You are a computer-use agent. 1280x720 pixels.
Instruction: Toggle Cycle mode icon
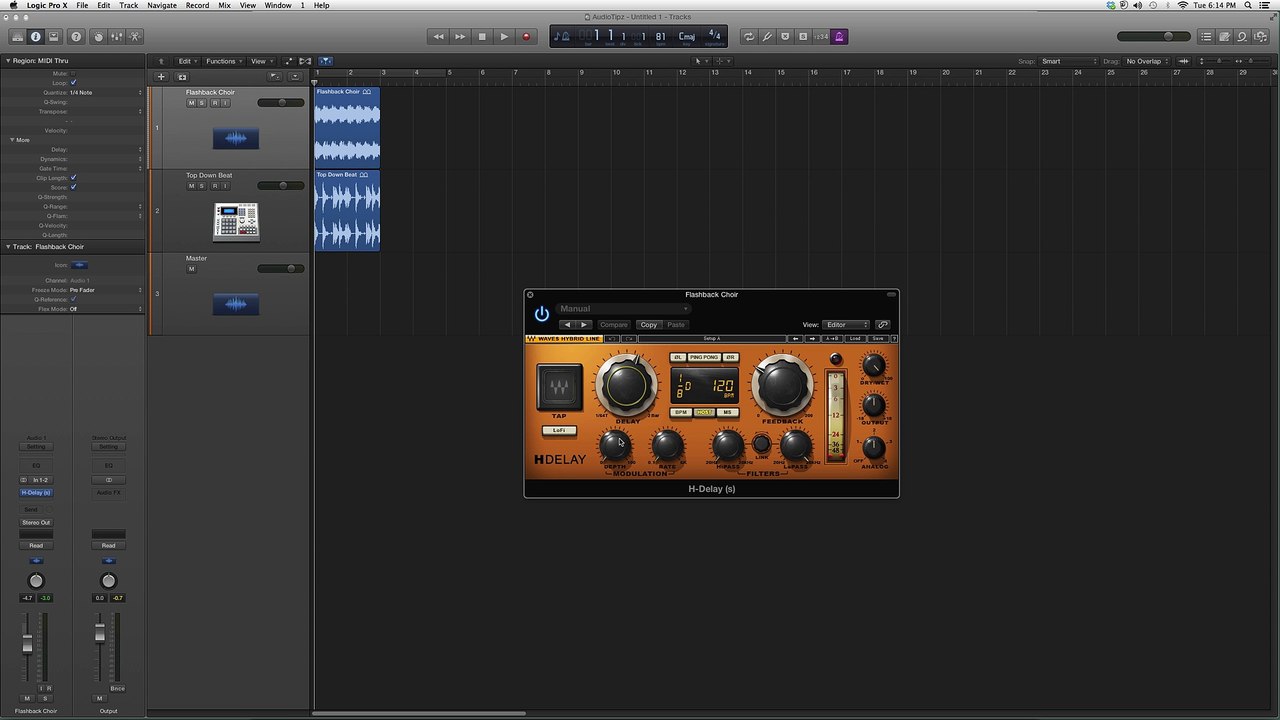coord(748,37)
